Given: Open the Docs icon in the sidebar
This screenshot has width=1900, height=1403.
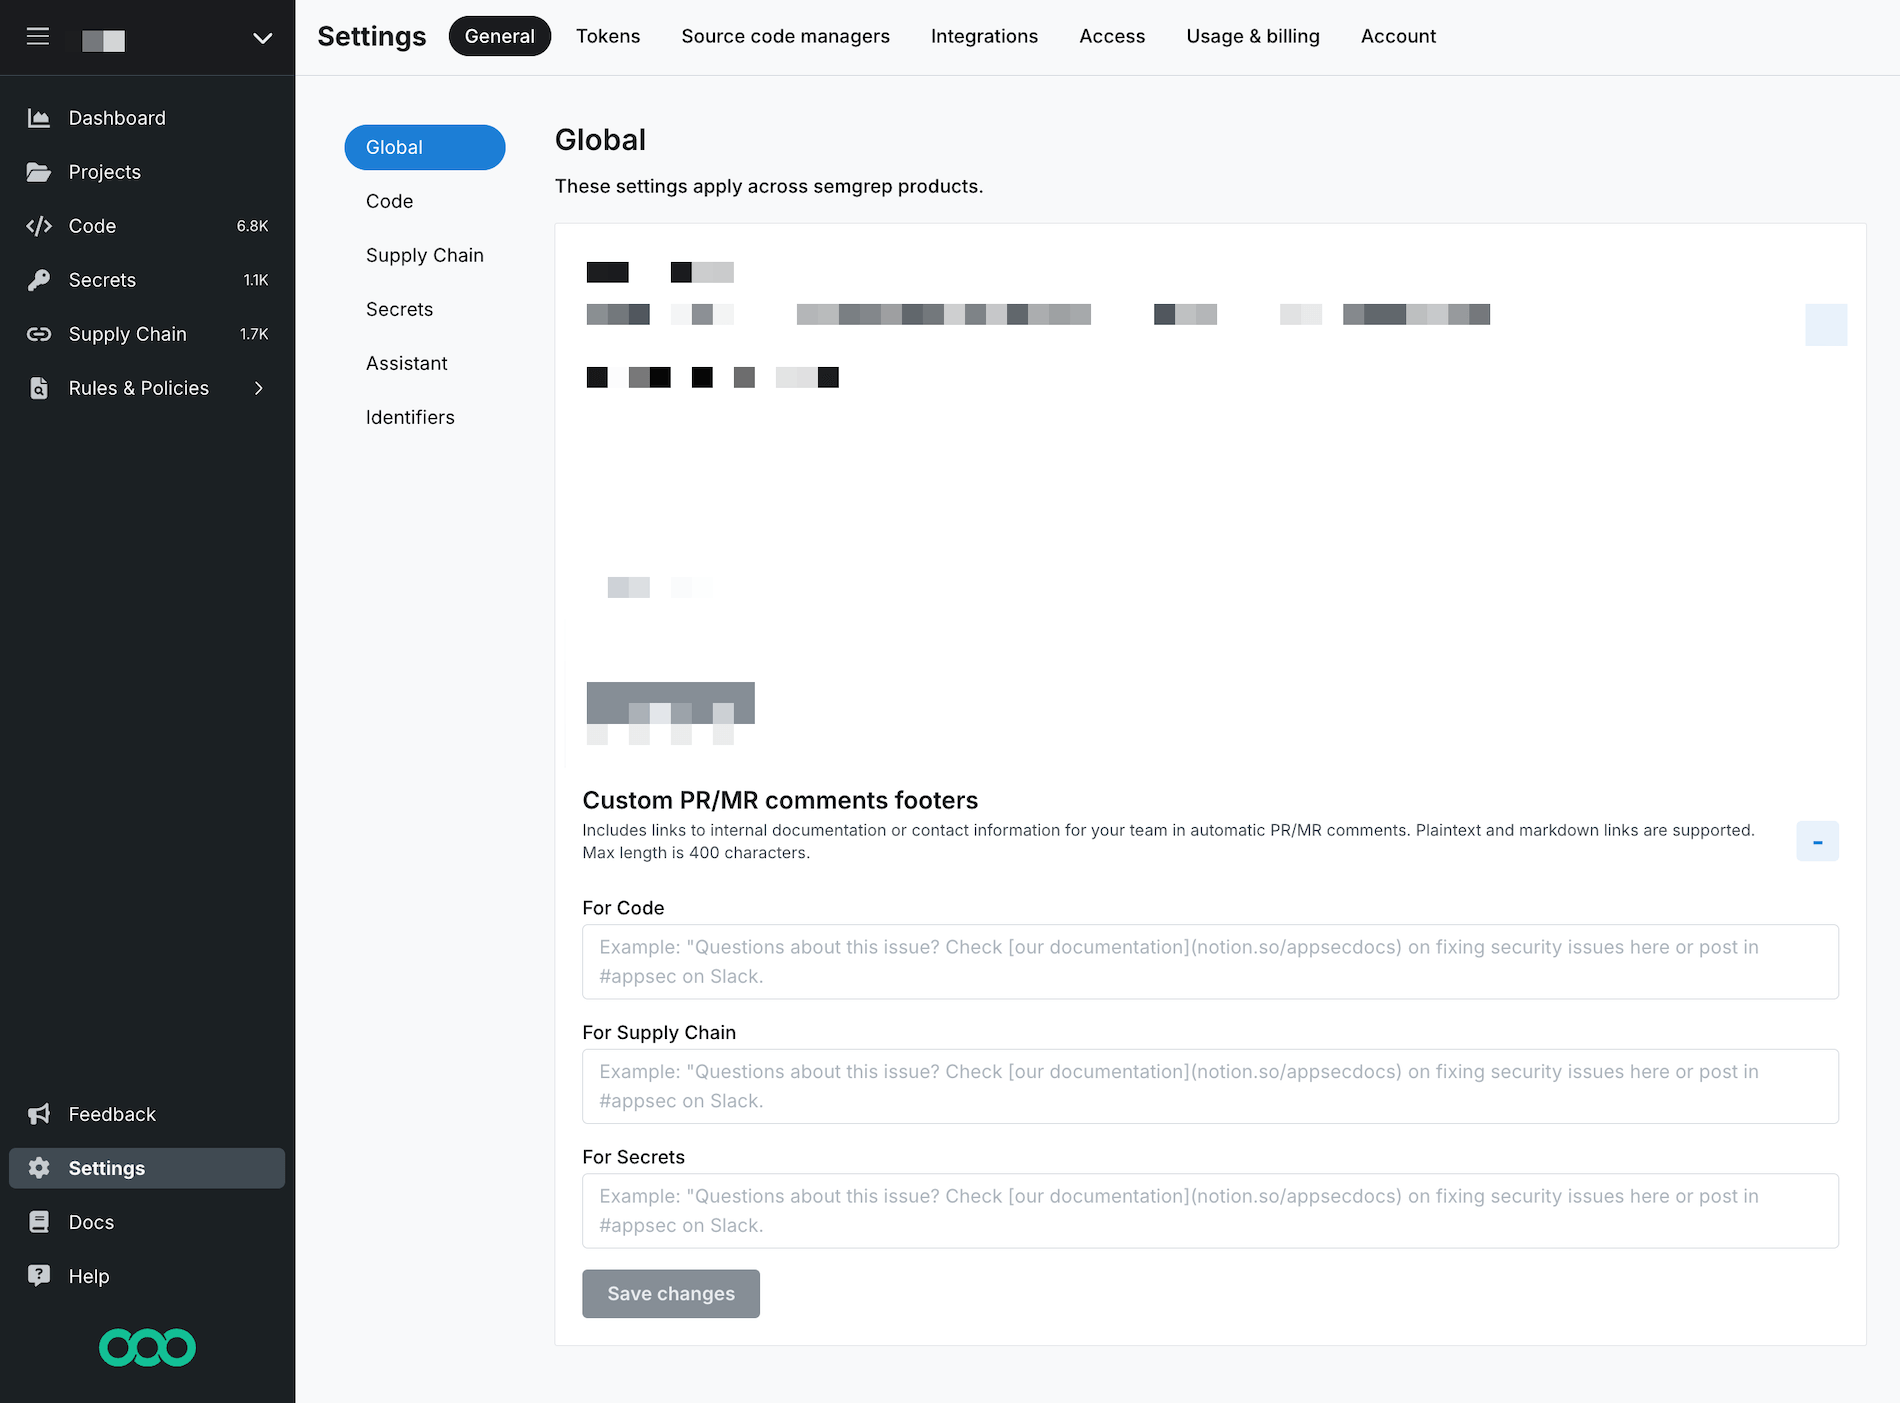Looking at the screenshot, I should 39,1221.
